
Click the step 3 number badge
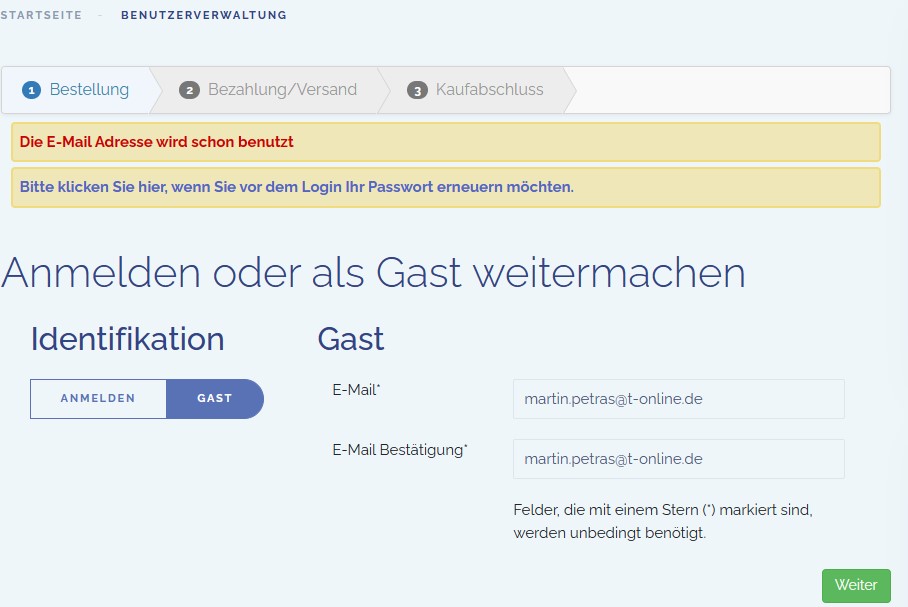[x=417, y=90]
